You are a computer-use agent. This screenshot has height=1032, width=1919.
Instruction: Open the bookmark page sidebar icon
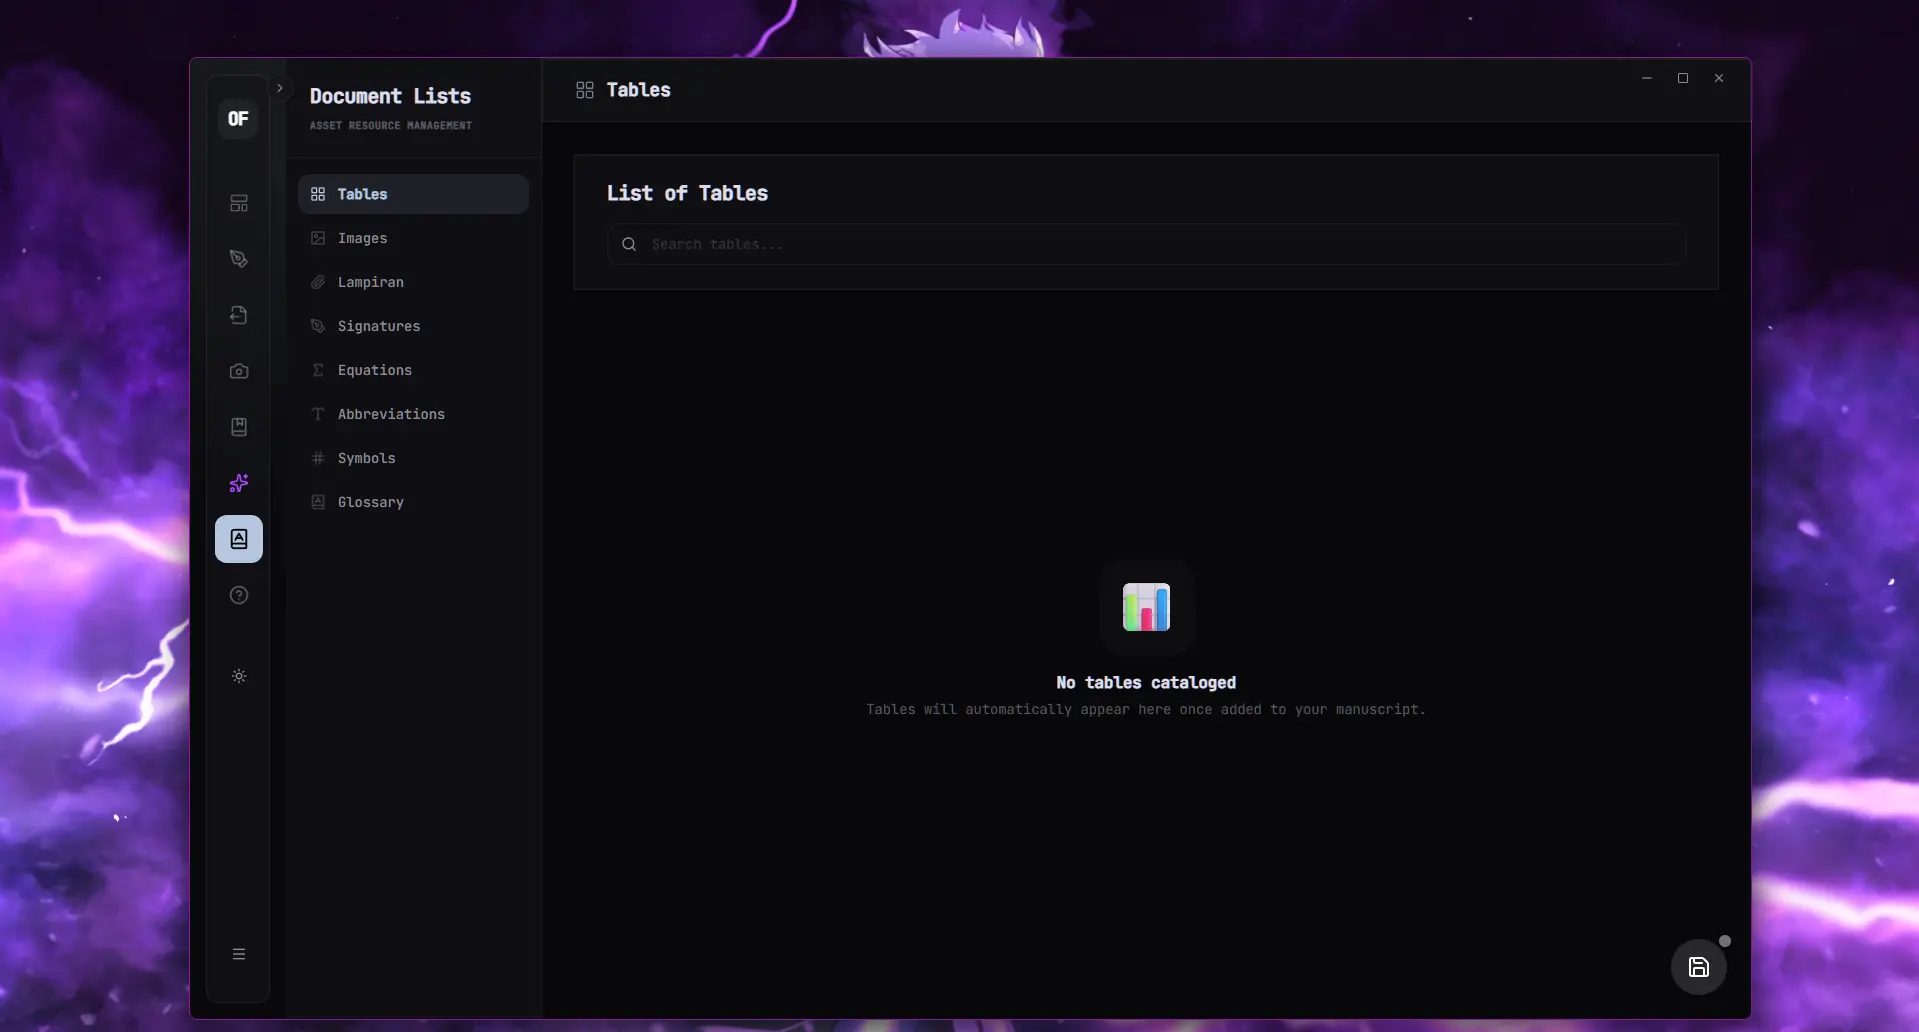coord(239,427)
